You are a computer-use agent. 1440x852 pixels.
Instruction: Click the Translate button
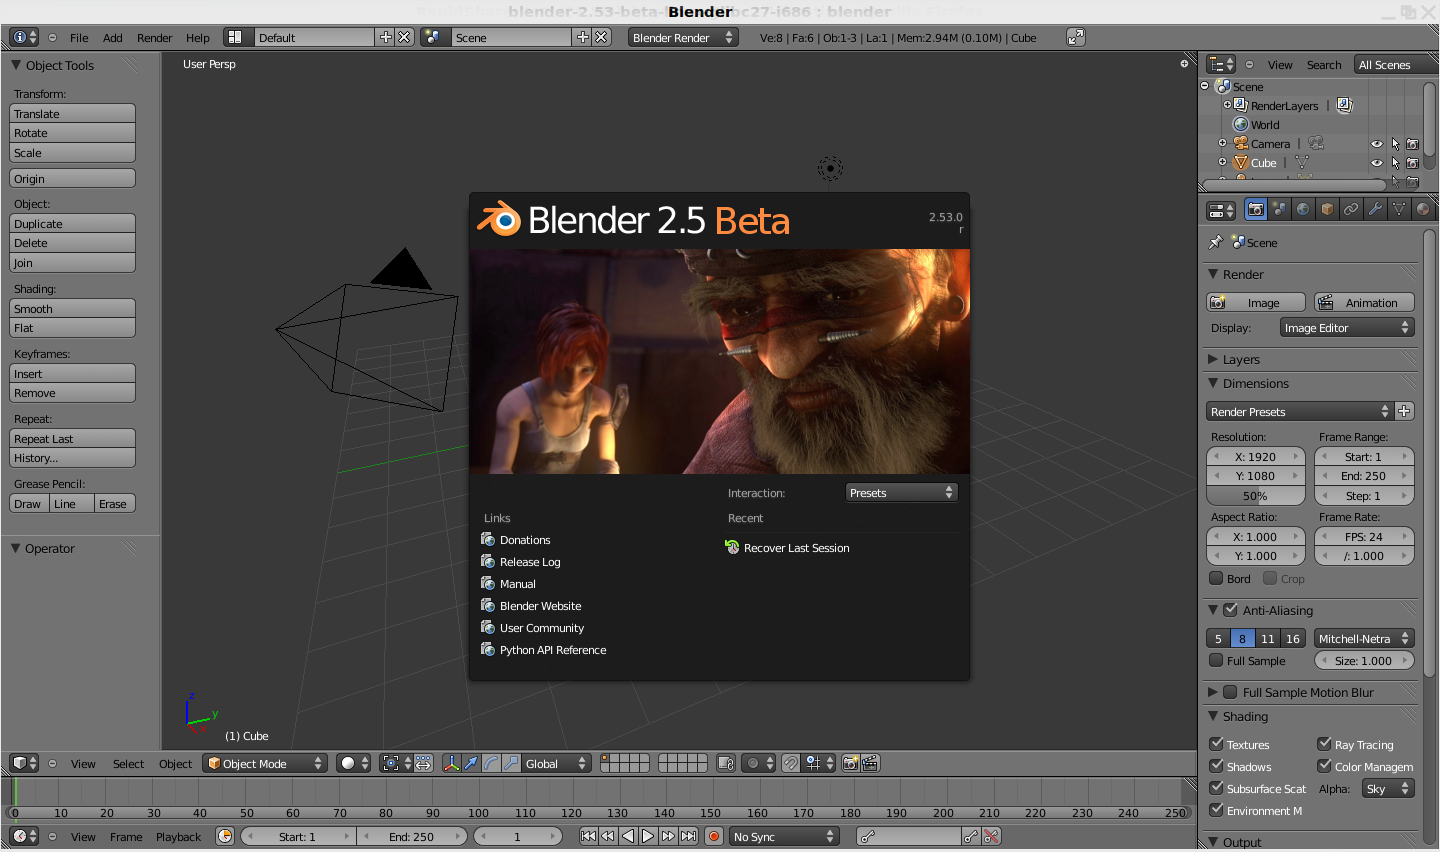[72, 114]
